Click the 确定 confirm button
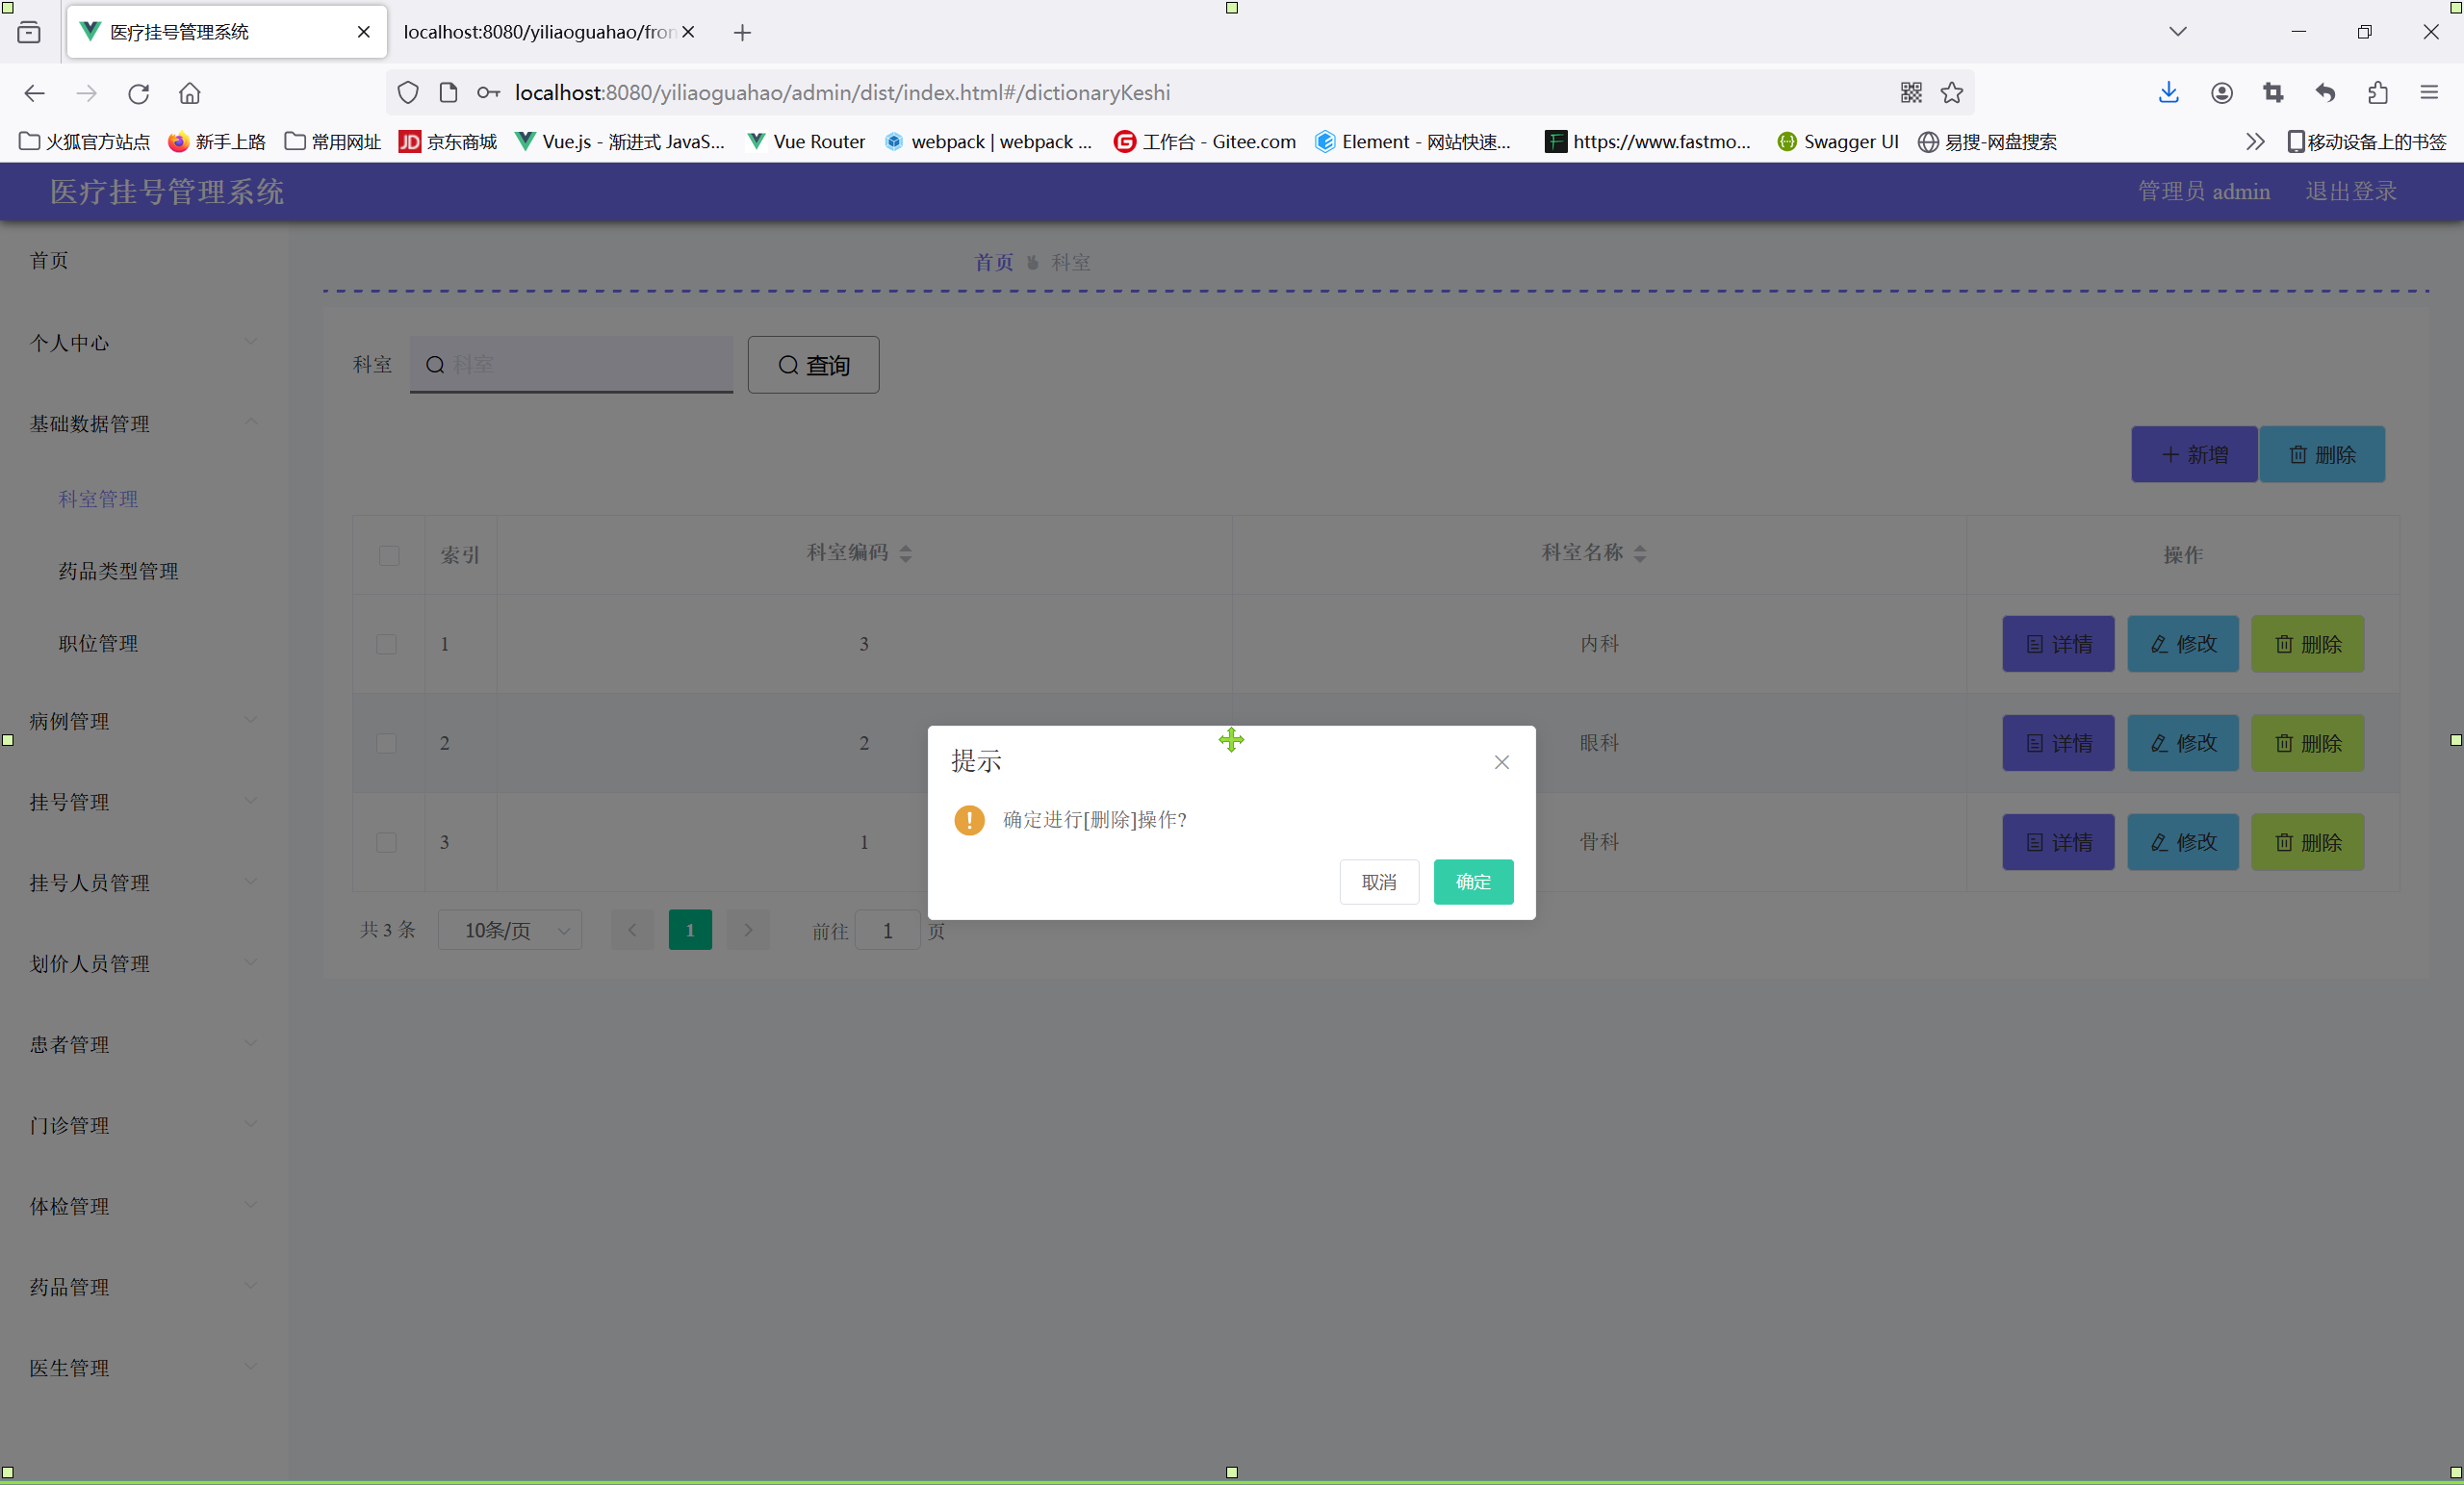Image resolution: width=2464 pixels, height=1485 pixels. click(x=1472, y=882)
